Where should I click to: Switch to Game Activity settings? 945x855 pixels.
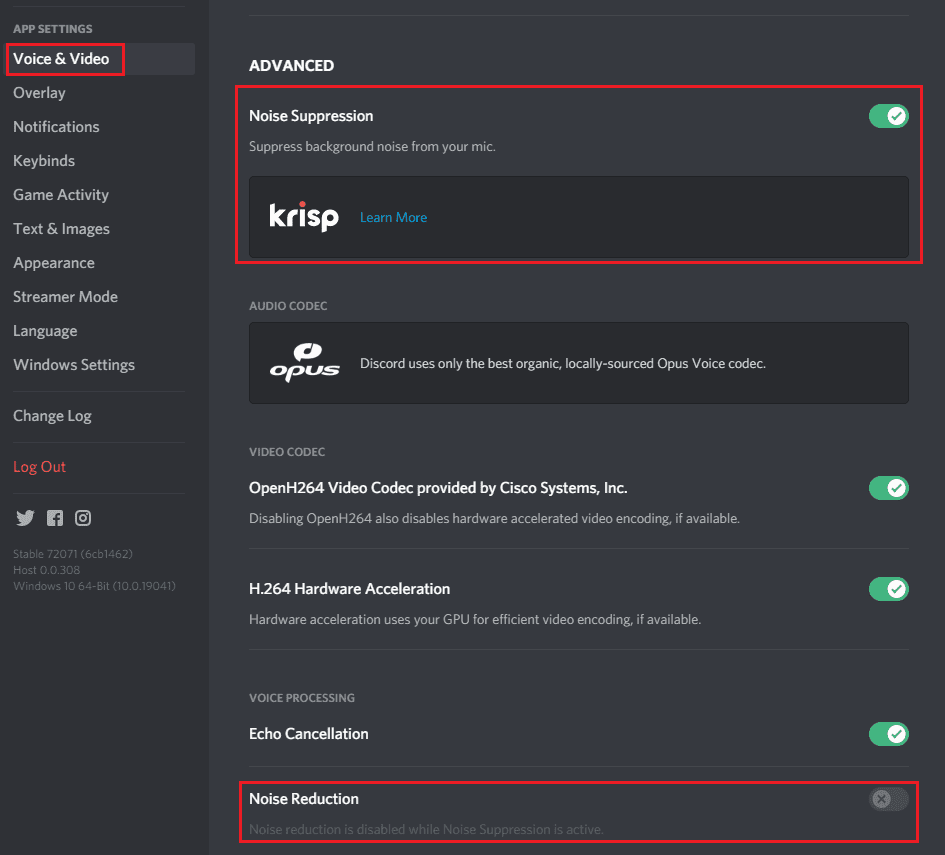coord(61,194)
